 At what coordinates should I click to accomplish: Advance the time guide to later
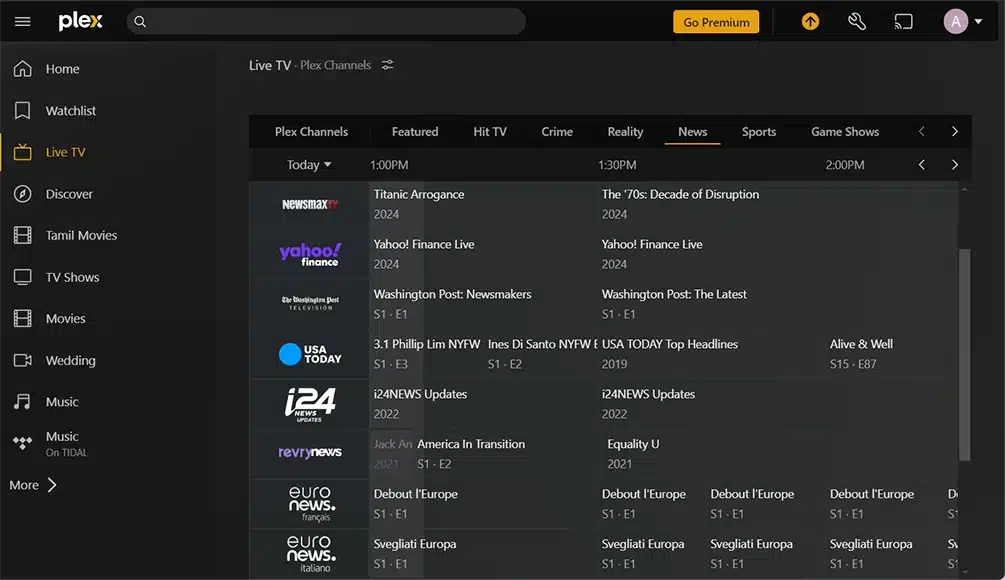click(x=954, y=165)
